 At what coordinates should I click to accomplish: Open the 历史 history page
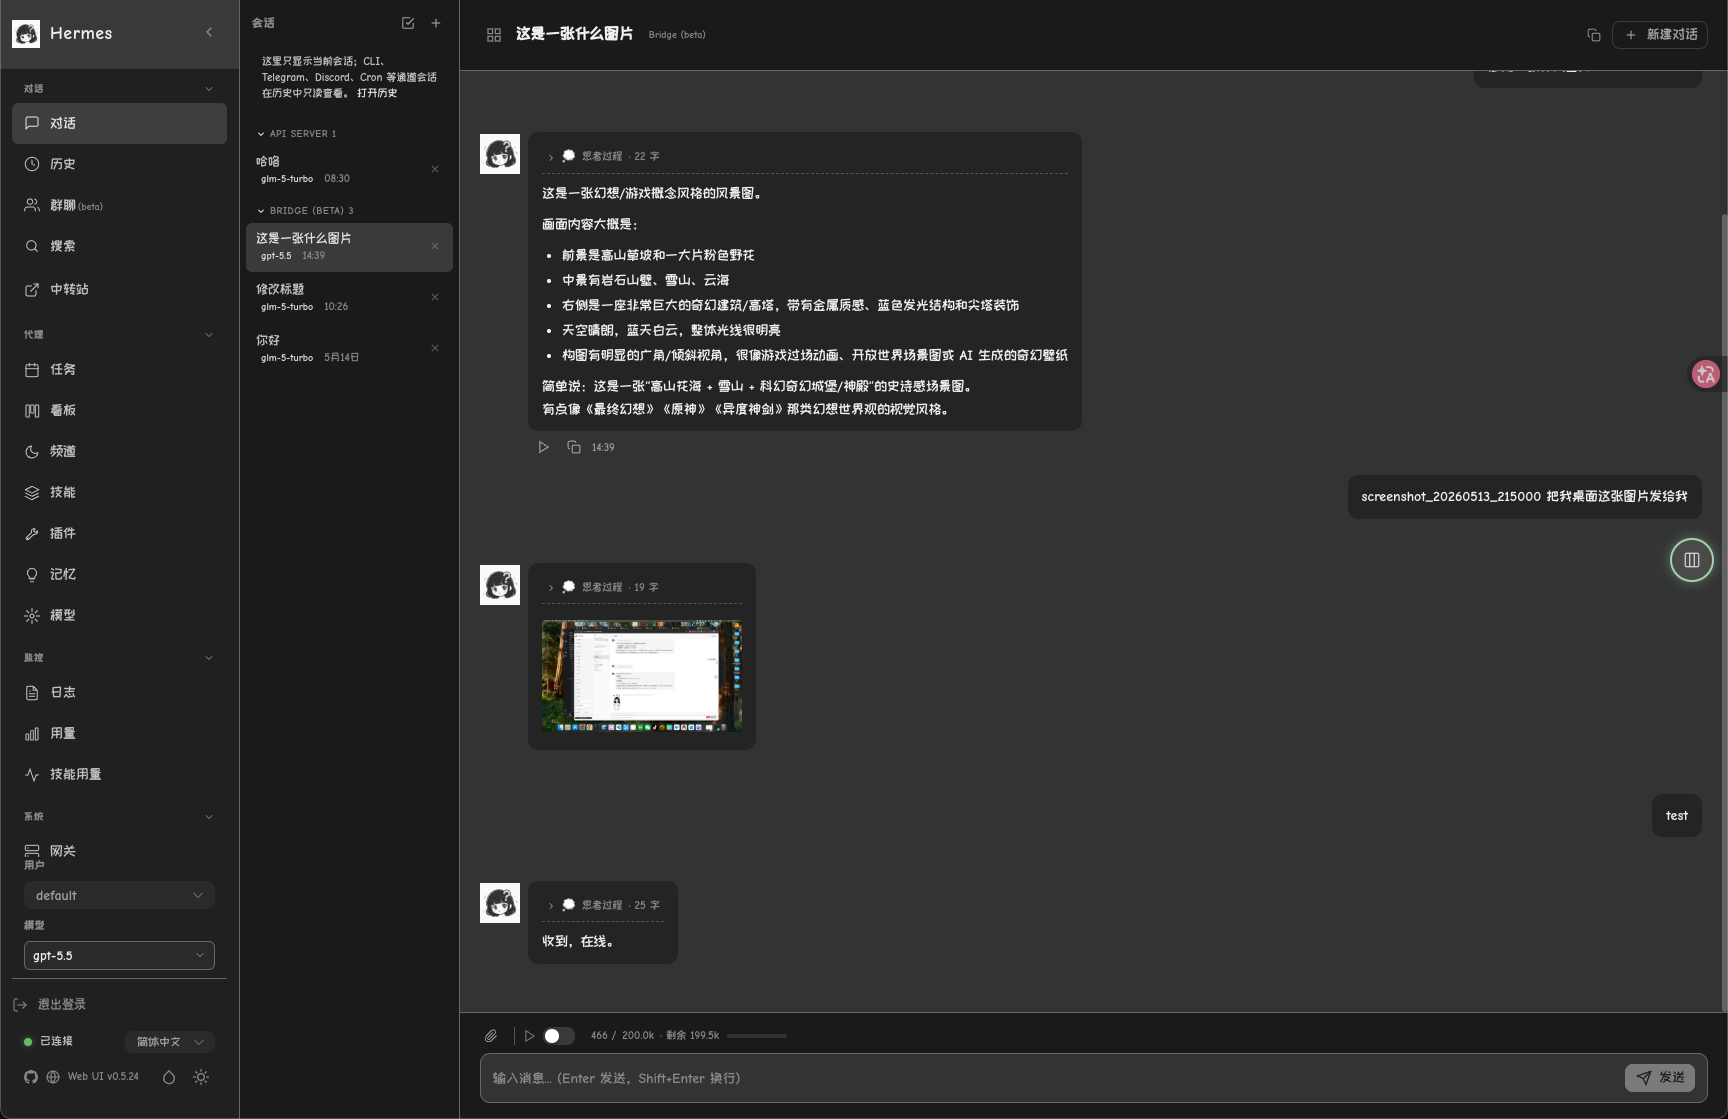pyautogui.click(x=119, y=164)
